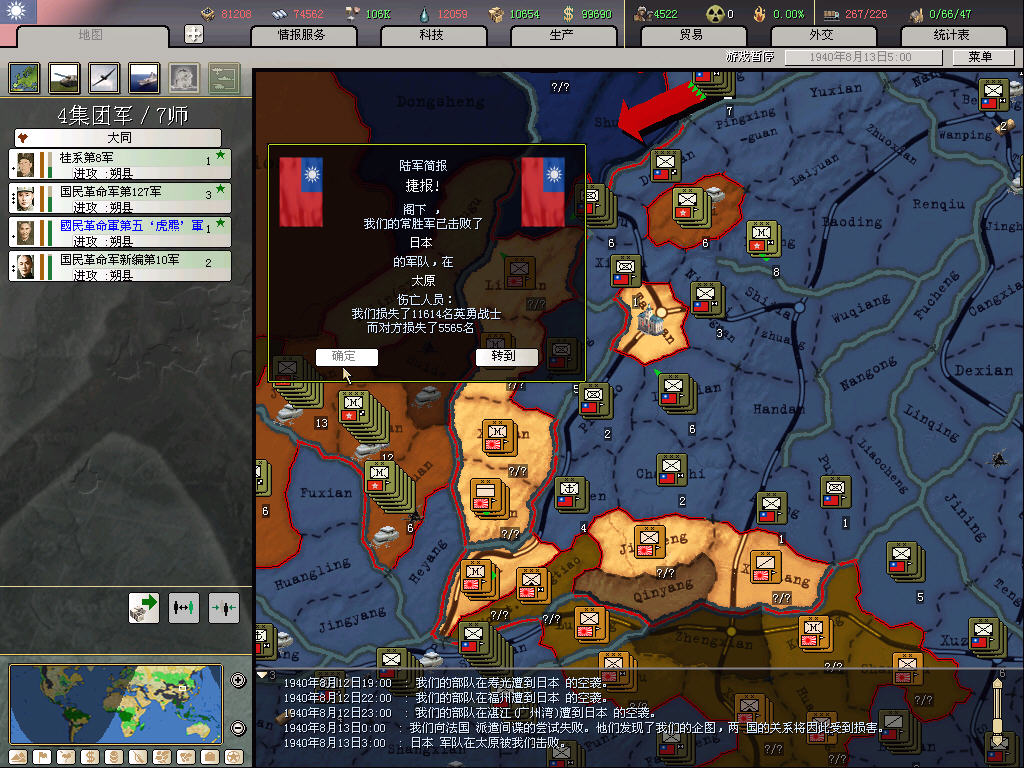Select terrain map mode mountain icon
1024x768 pixels.
click(18, 758)
